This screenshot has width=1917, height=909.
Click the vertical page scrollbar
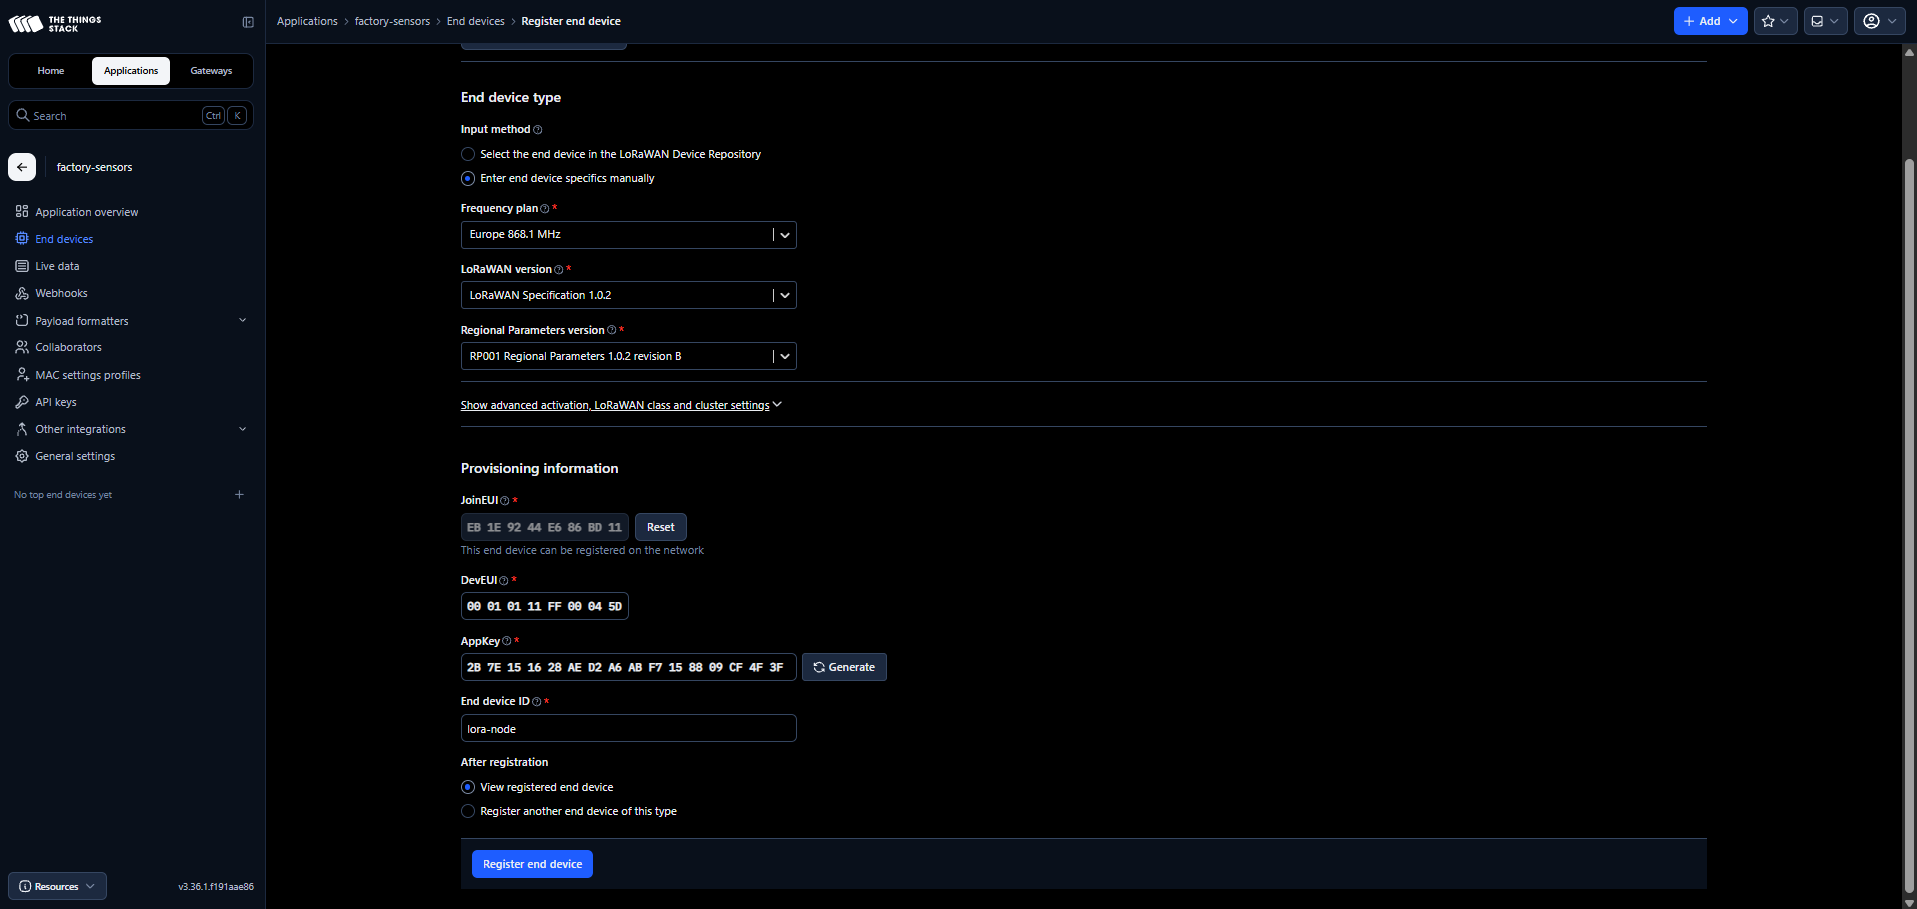pos(1909,525)
